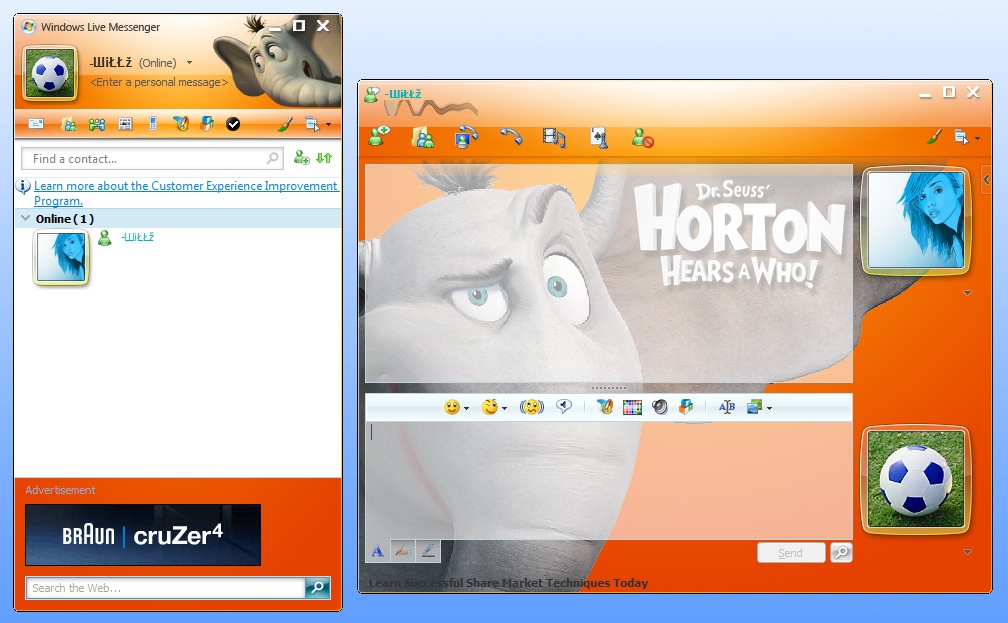Viewport: 1008px width, 623px height.
Task: Collapse the Online (1) group
Action: (26, 219)
